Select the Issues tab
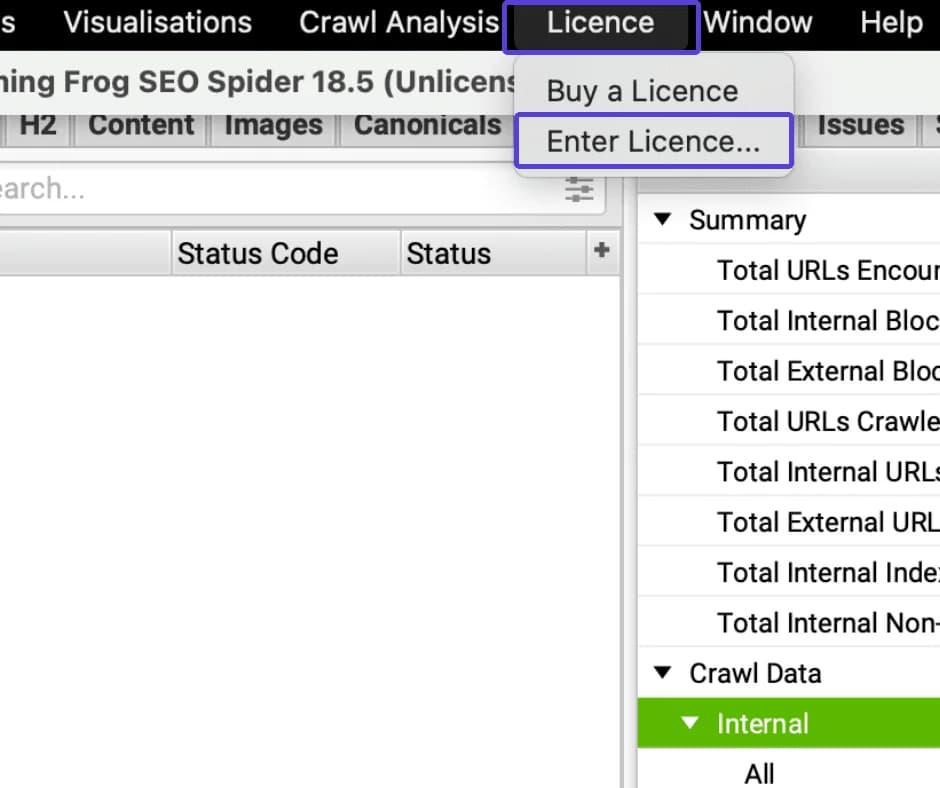Viewport: 940px width, 788px height. click(x=860, y=125)
